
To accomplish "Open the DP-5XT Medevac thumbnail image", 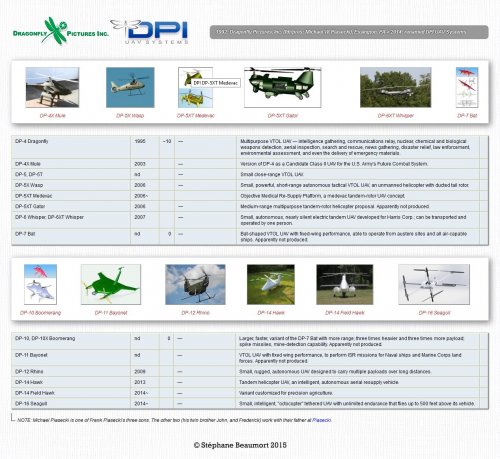I will tap(195, 87).
